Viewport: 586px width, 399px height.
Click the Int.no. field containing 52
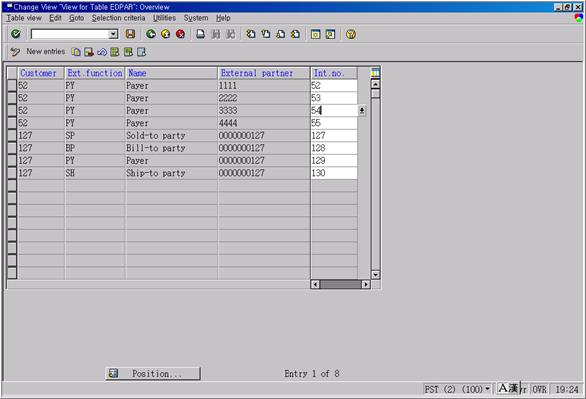click(334, 85)
